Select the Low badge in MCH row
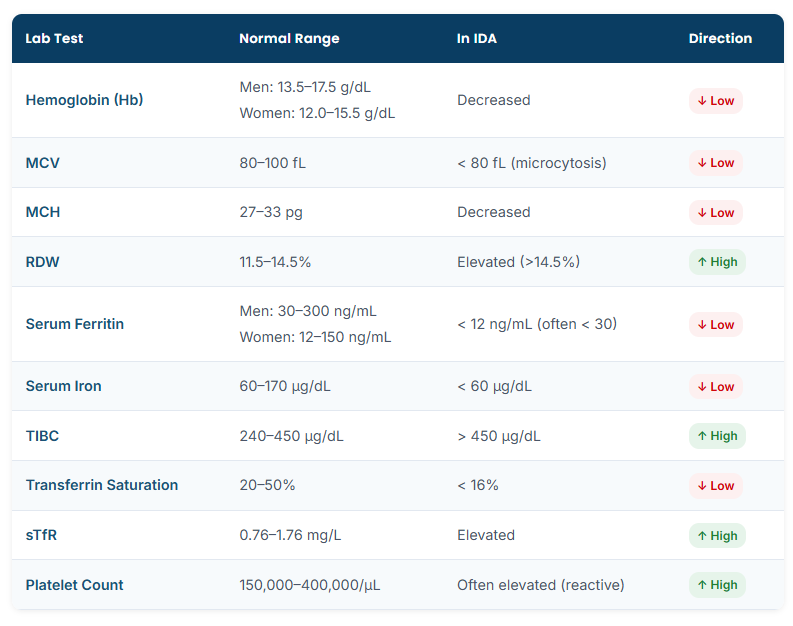The width and height of the screenshot is (793, 626). click(716, 212)
